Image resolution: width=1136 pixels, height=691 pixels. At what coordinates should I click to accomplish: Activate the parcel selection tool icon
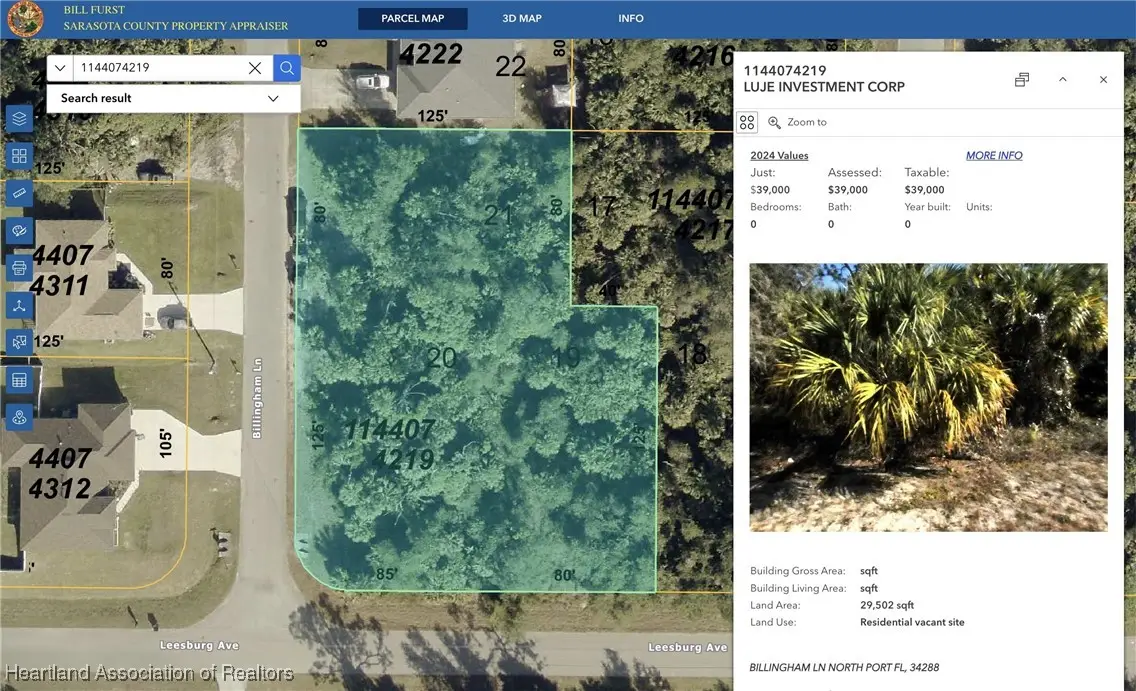tap(19, 341)
